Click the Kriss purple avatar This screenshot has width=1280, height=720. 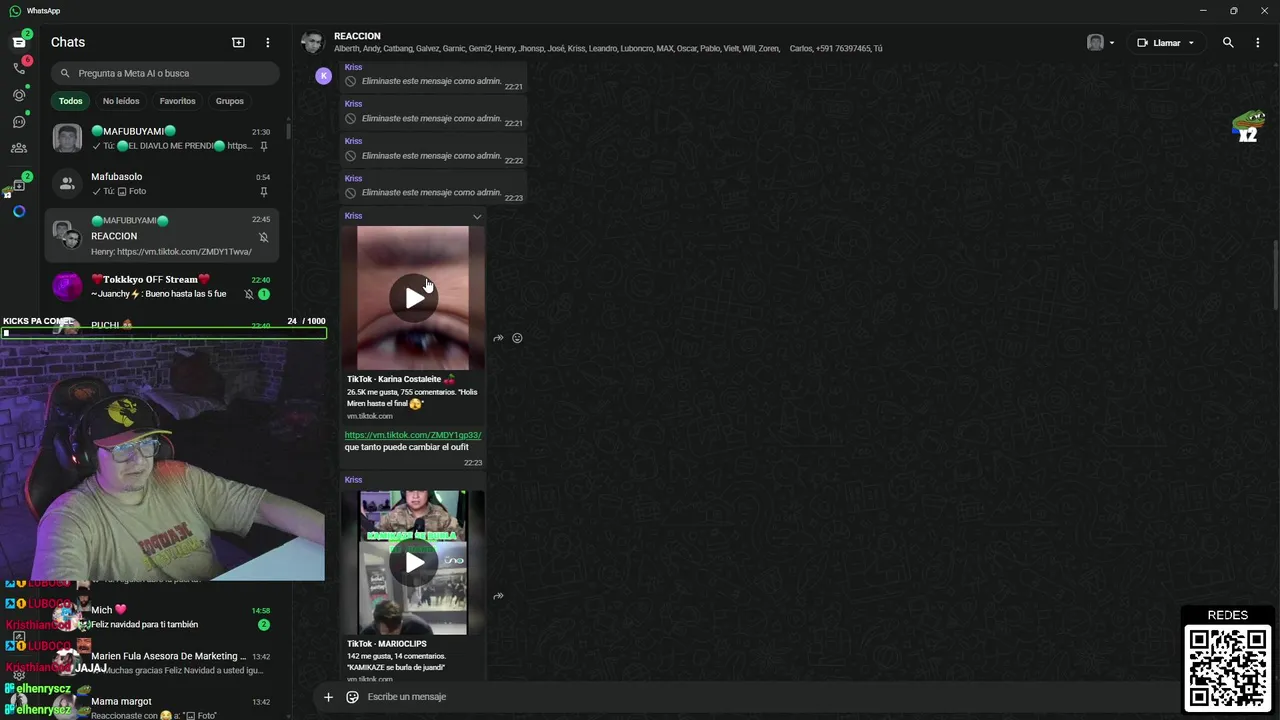[323, 75]
